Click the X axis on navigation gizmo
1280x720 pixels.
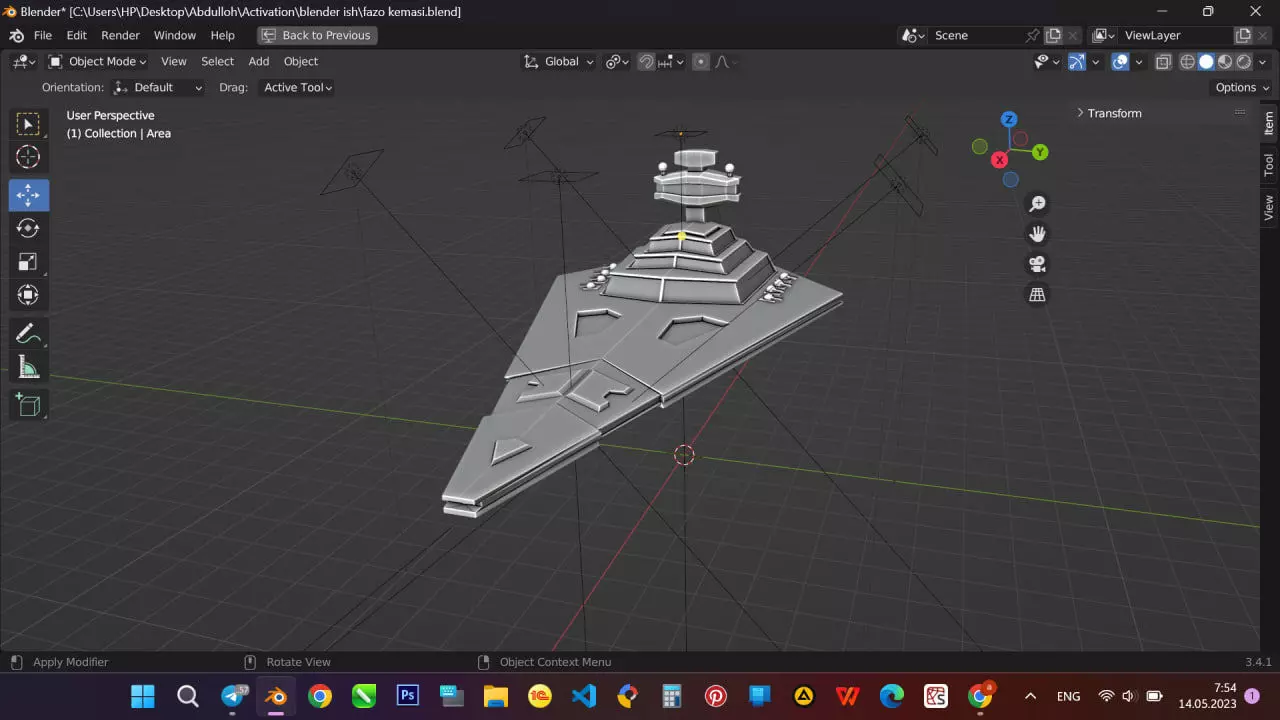click(999, 160)
